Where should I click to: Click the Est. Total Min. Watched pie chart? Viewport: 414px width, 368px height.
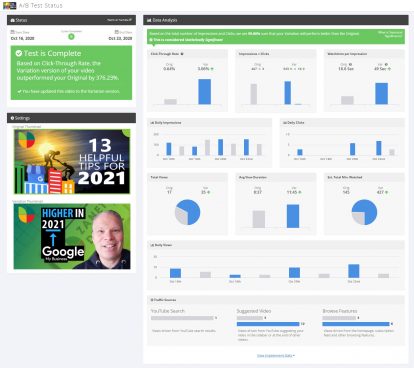click(x=364, y=212)
